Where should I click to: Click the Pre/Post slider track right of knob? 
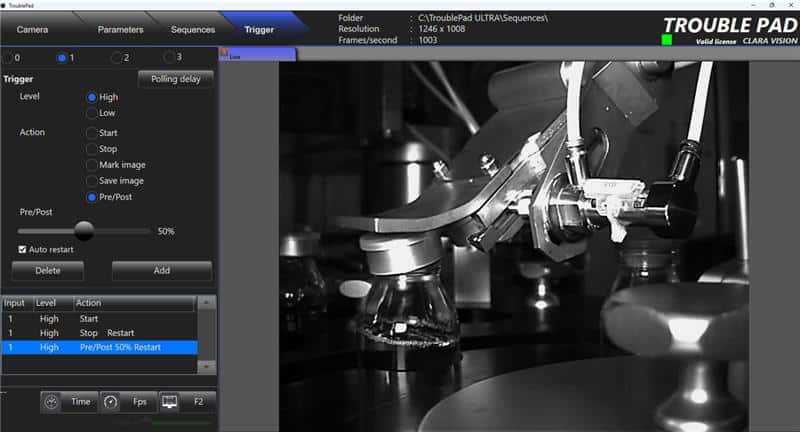[122, 231]
